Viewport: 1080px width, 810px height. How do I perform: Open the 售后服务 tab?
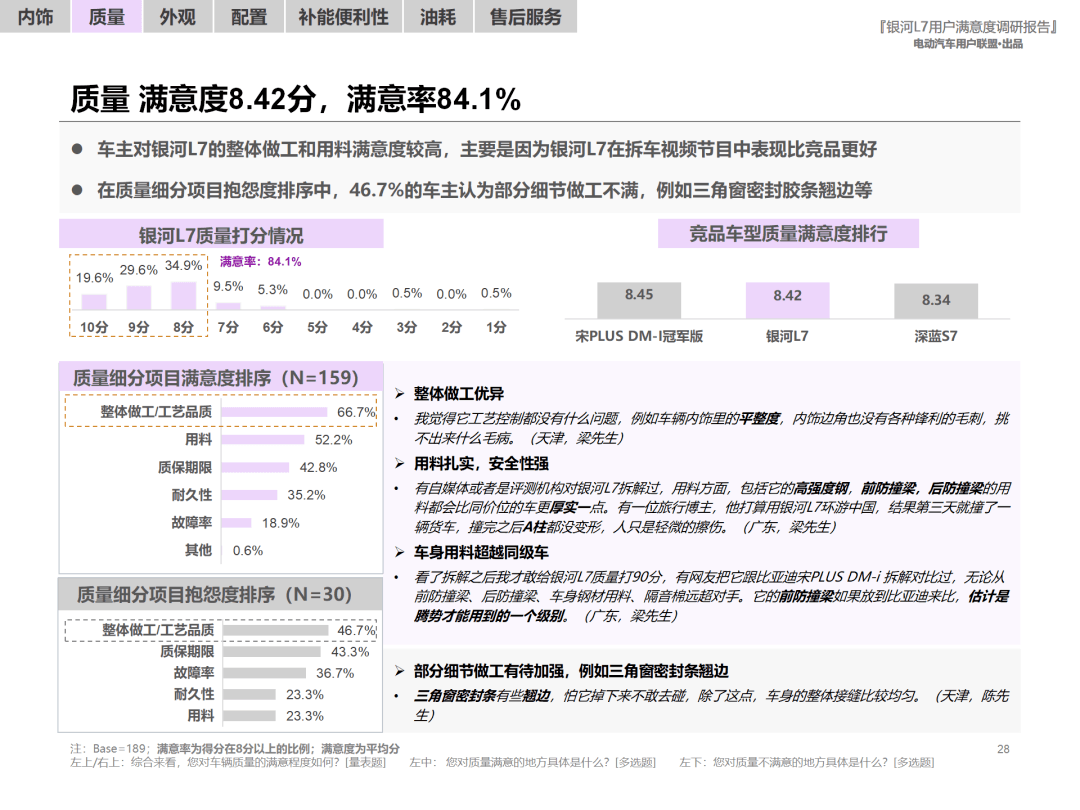526,17
